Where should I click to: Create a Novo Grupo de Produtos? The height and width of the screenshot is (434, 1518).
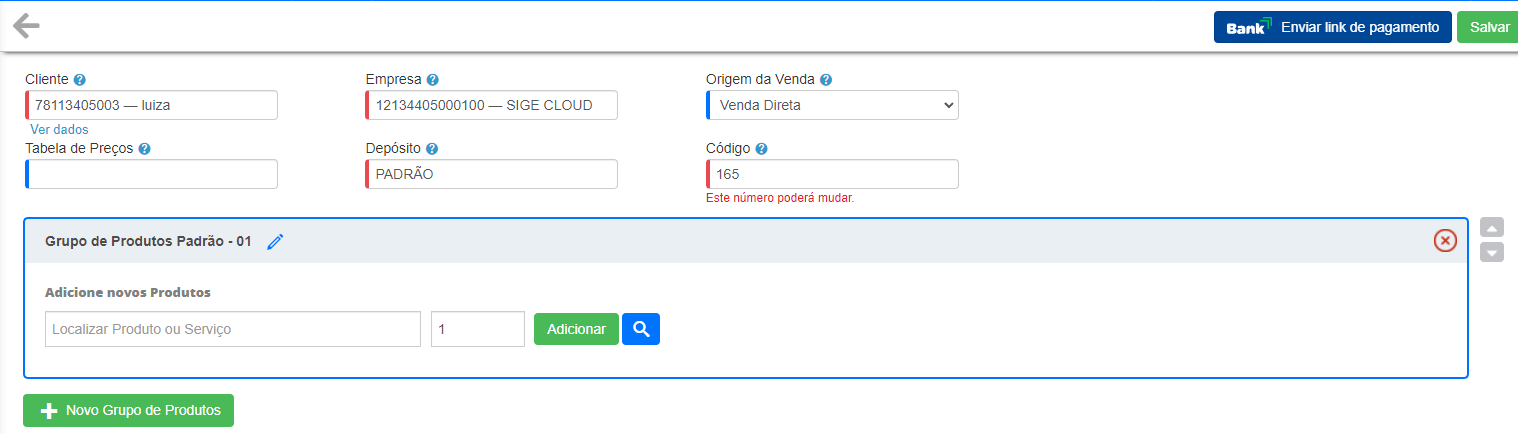[128, 410]
